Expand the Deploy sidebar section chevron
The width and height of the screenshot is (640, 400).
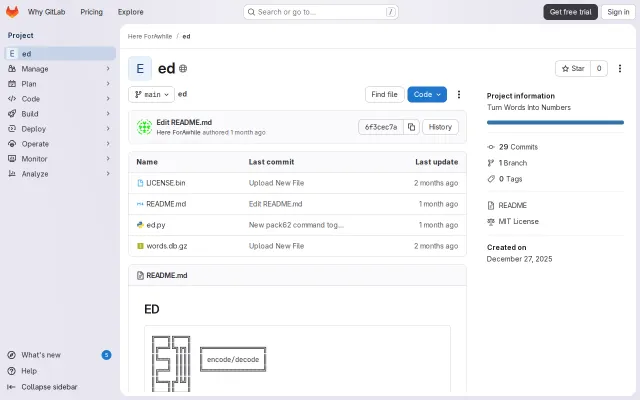point(108,129)
